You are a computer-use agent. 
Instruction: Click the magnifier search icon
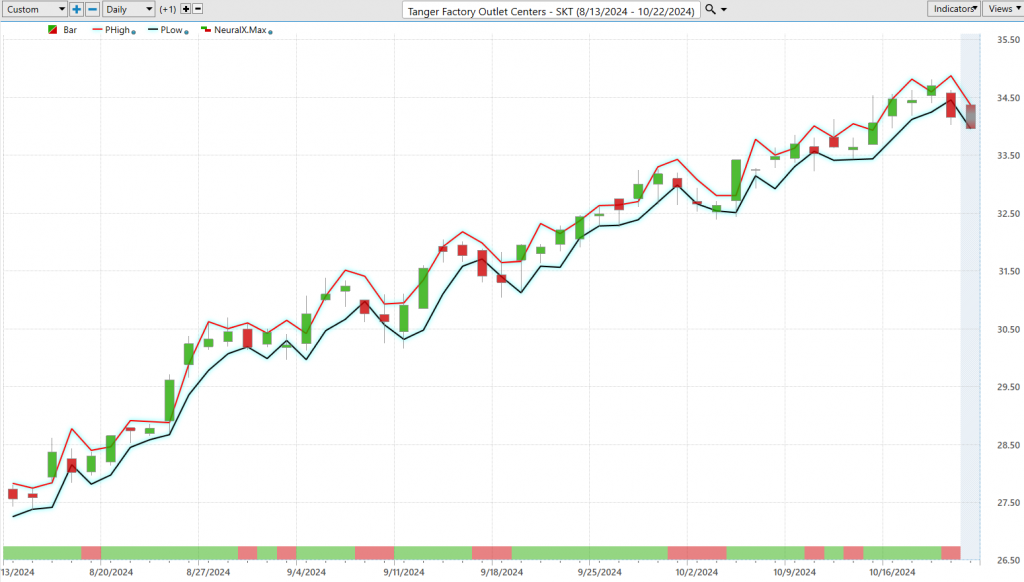(711, 9)
